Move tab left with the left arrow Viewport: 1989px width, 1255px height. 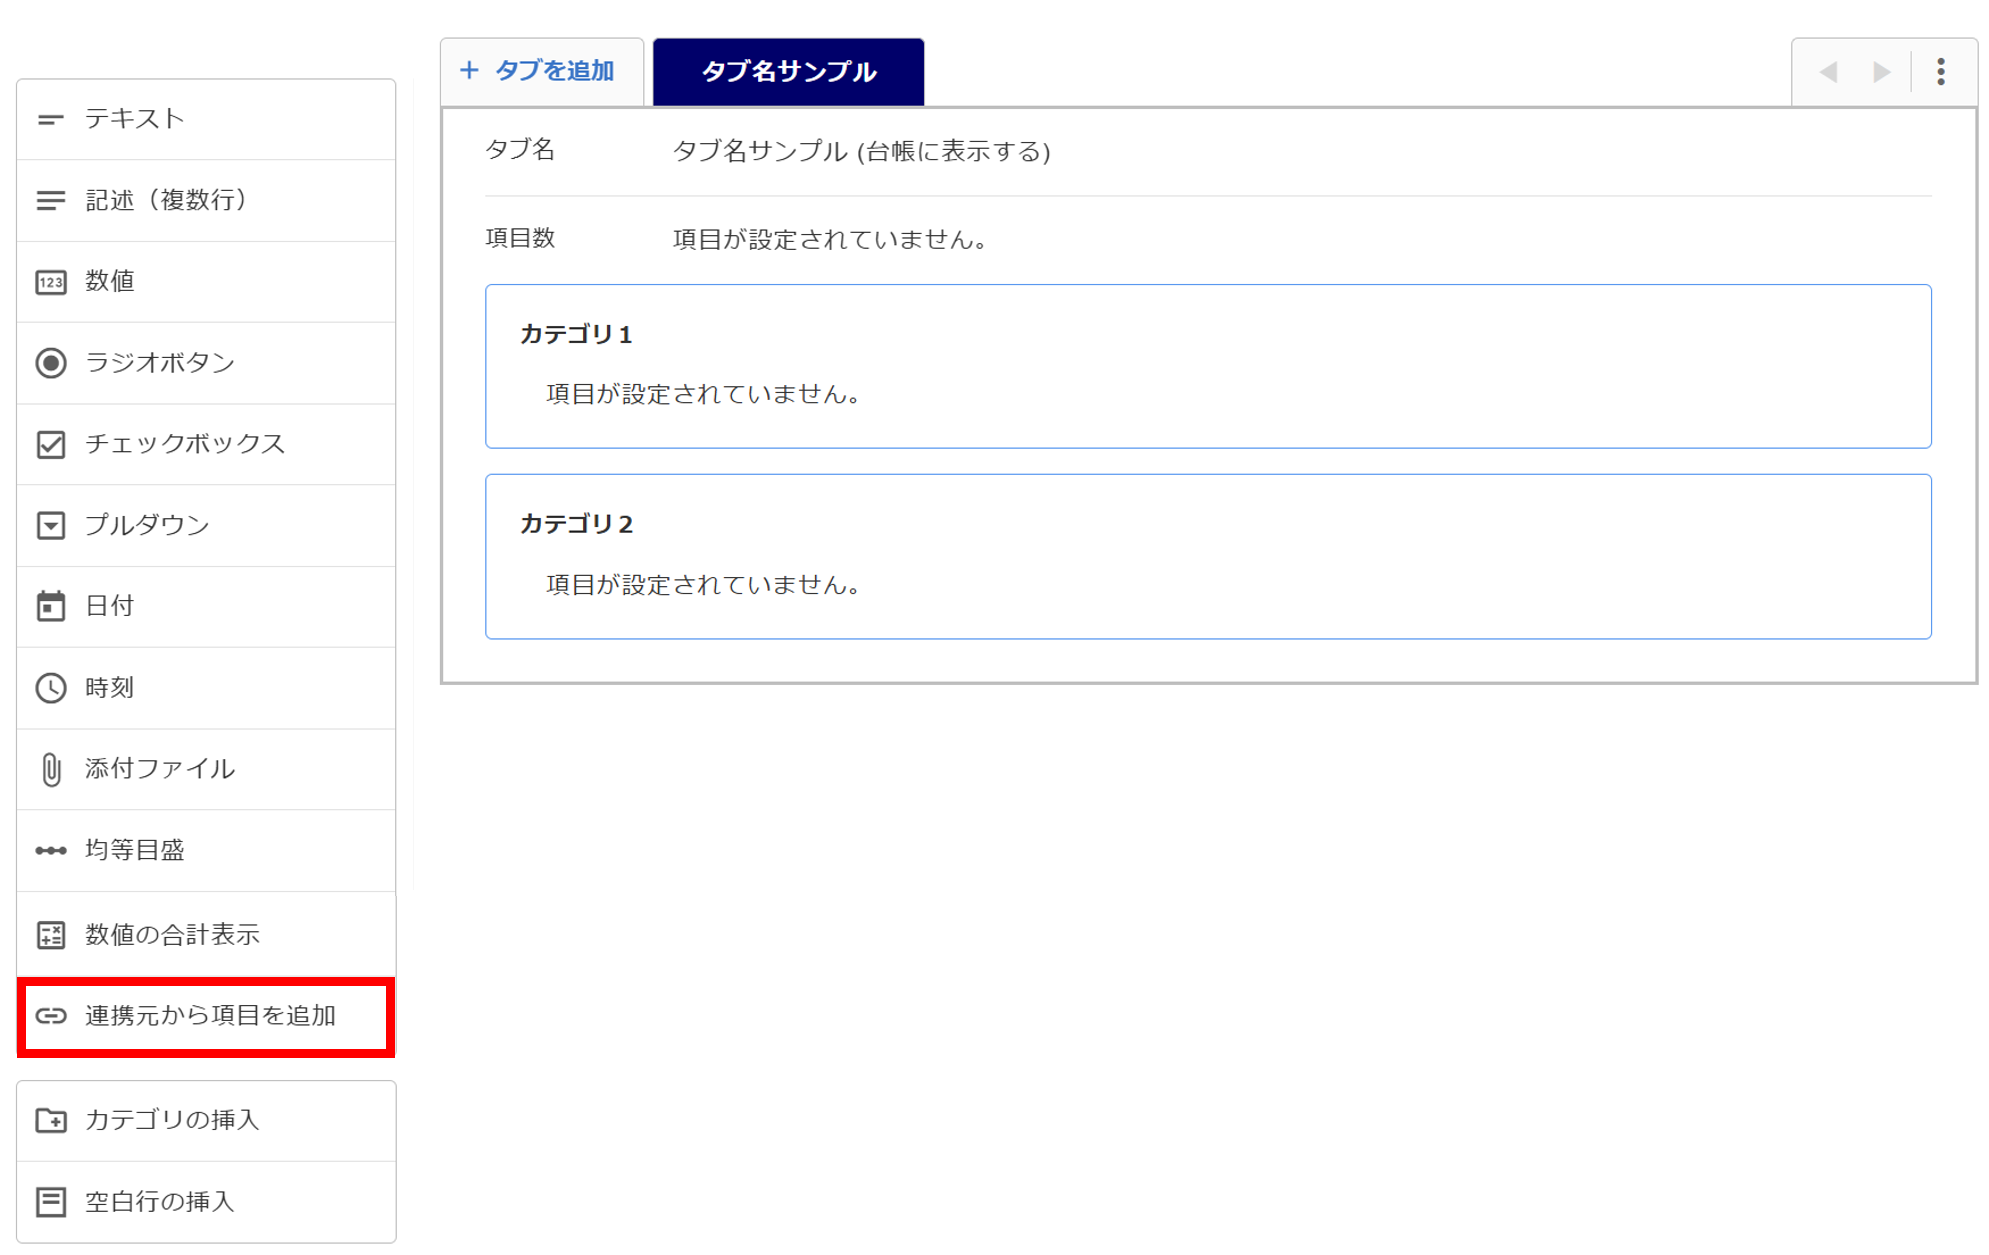click(x=1829, y=72)
